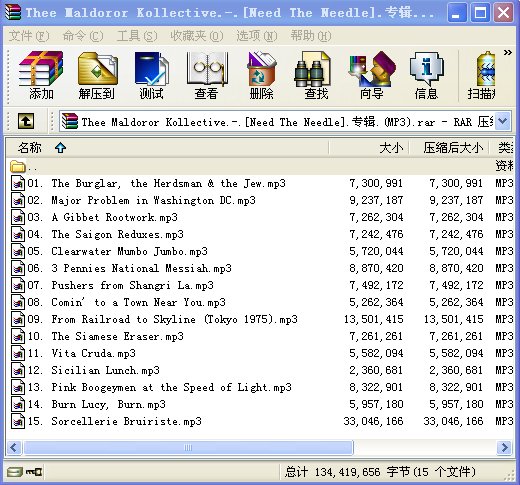Expand hidden toolbar items with chevron
520x485 pixels.
[507, 53]
